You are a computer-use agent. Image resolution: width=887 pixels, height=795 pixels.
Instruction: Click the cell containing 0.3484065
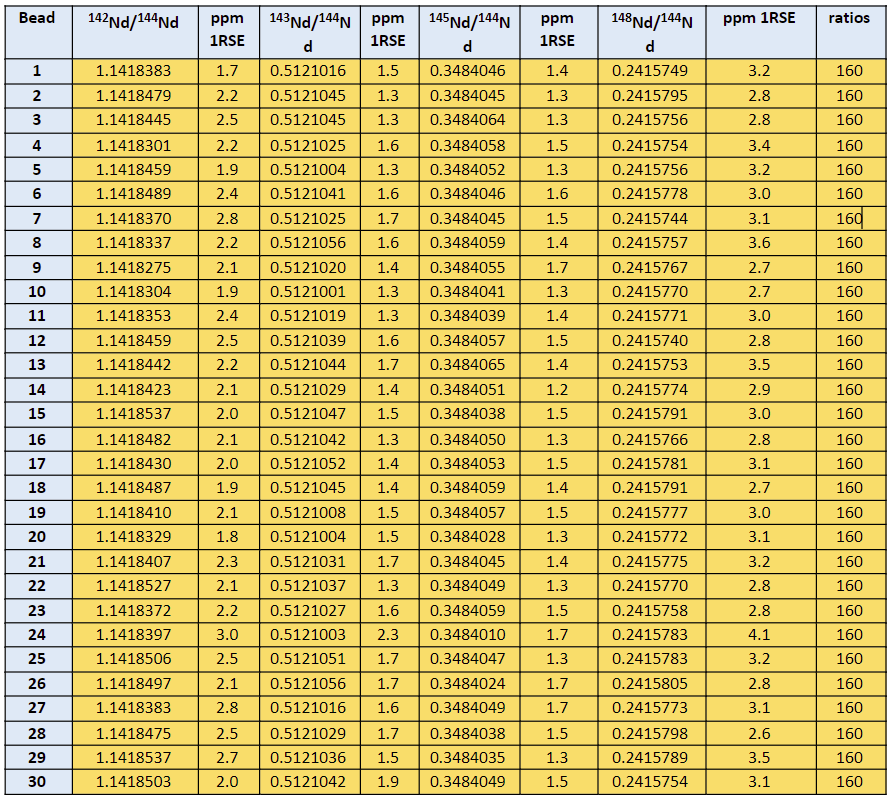point(470,364)
